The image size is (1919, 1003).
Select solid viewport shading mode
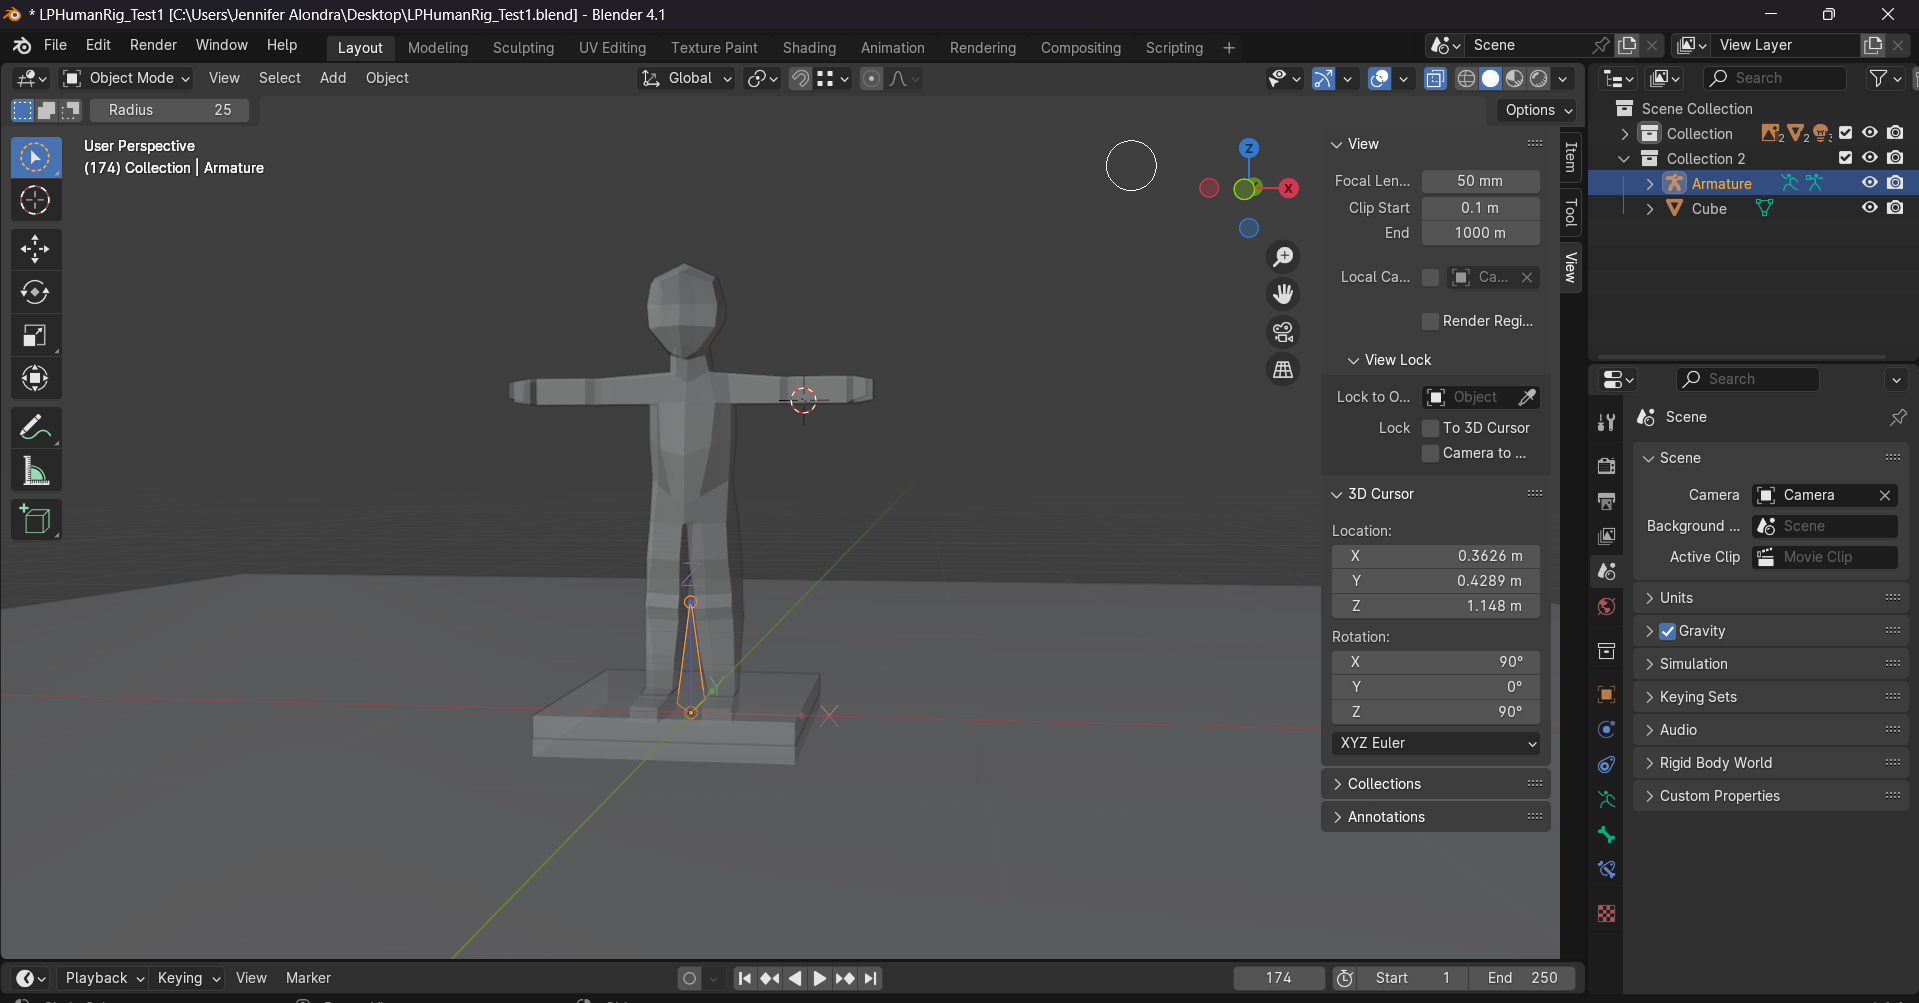[x=1490, y=79]
